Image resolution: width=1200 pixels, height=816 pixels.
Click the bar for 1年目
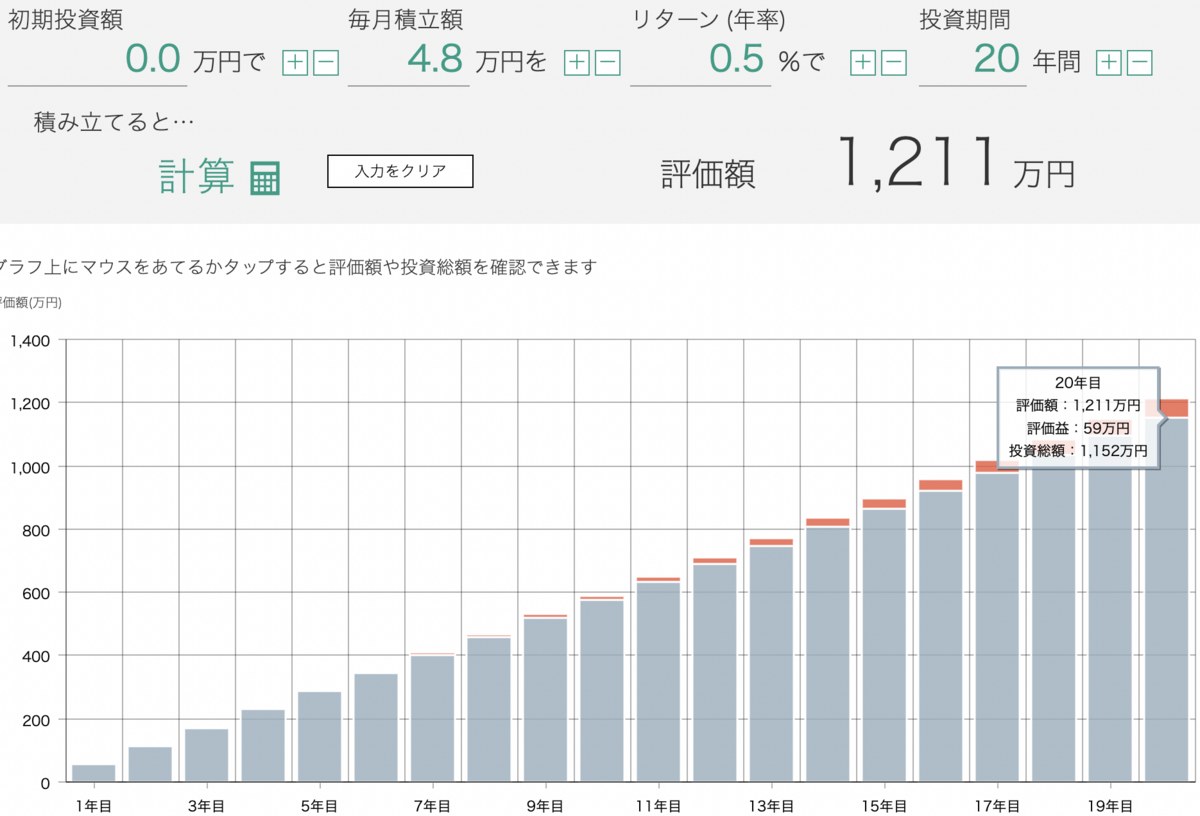point(94,773)
